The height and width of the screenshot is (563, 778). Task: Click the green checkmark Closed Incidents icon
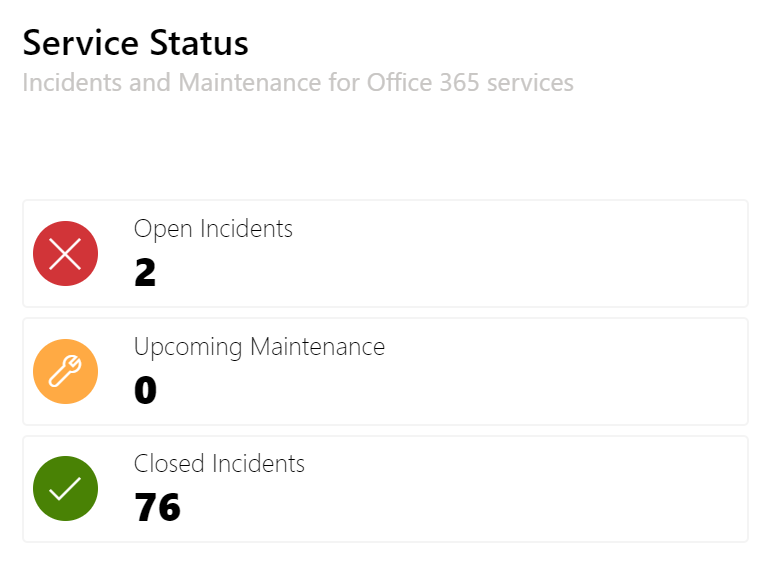65,489
